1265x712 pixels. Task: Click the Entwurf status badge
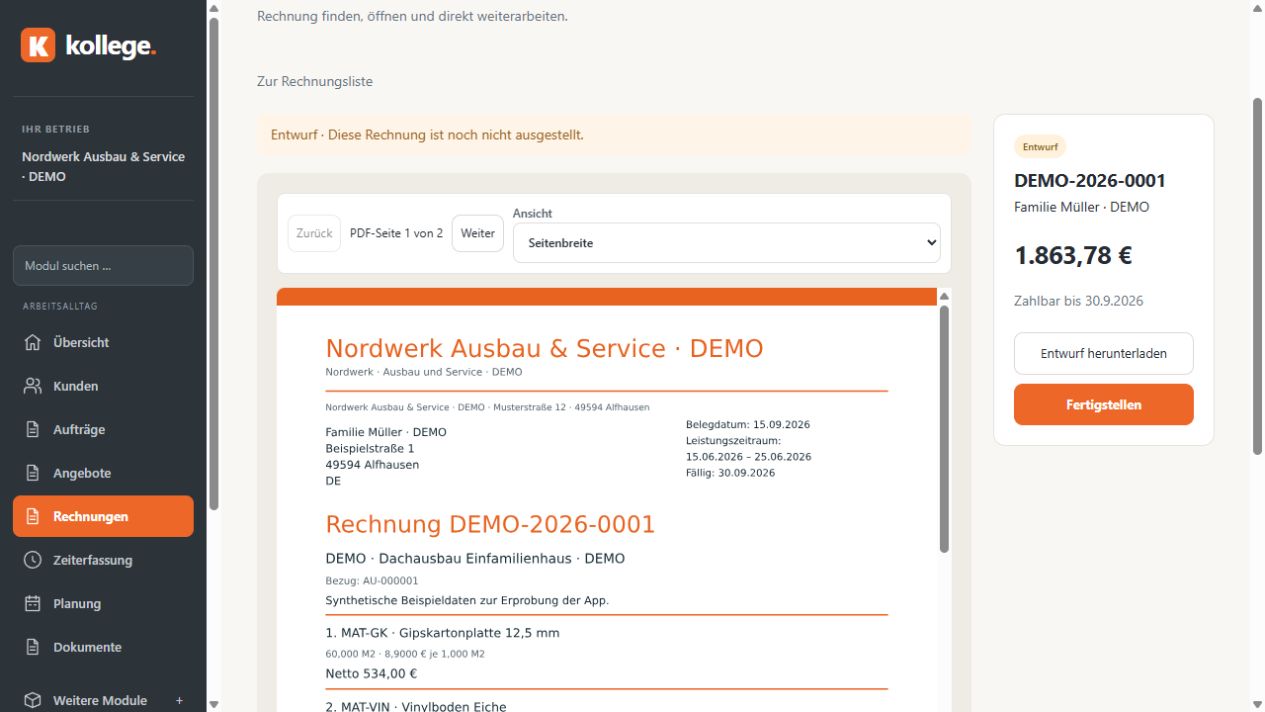(1040, 147)
